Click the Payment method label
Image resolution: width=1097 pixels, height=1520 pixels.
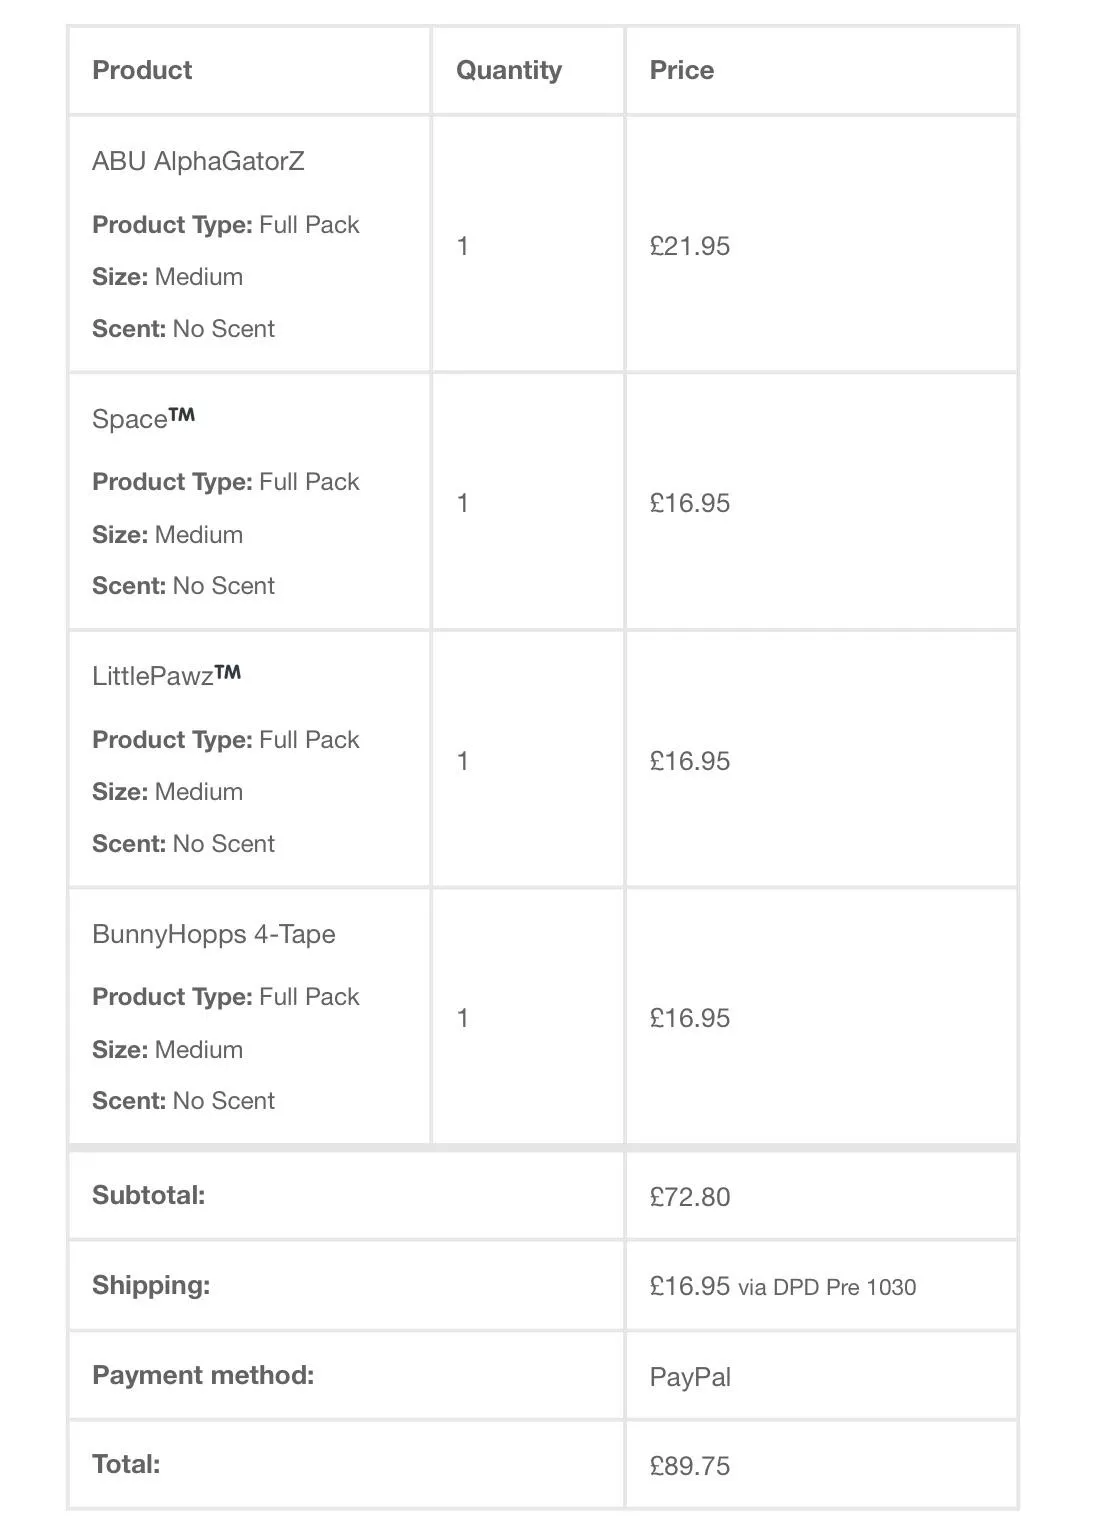[x=203, y=1375]
